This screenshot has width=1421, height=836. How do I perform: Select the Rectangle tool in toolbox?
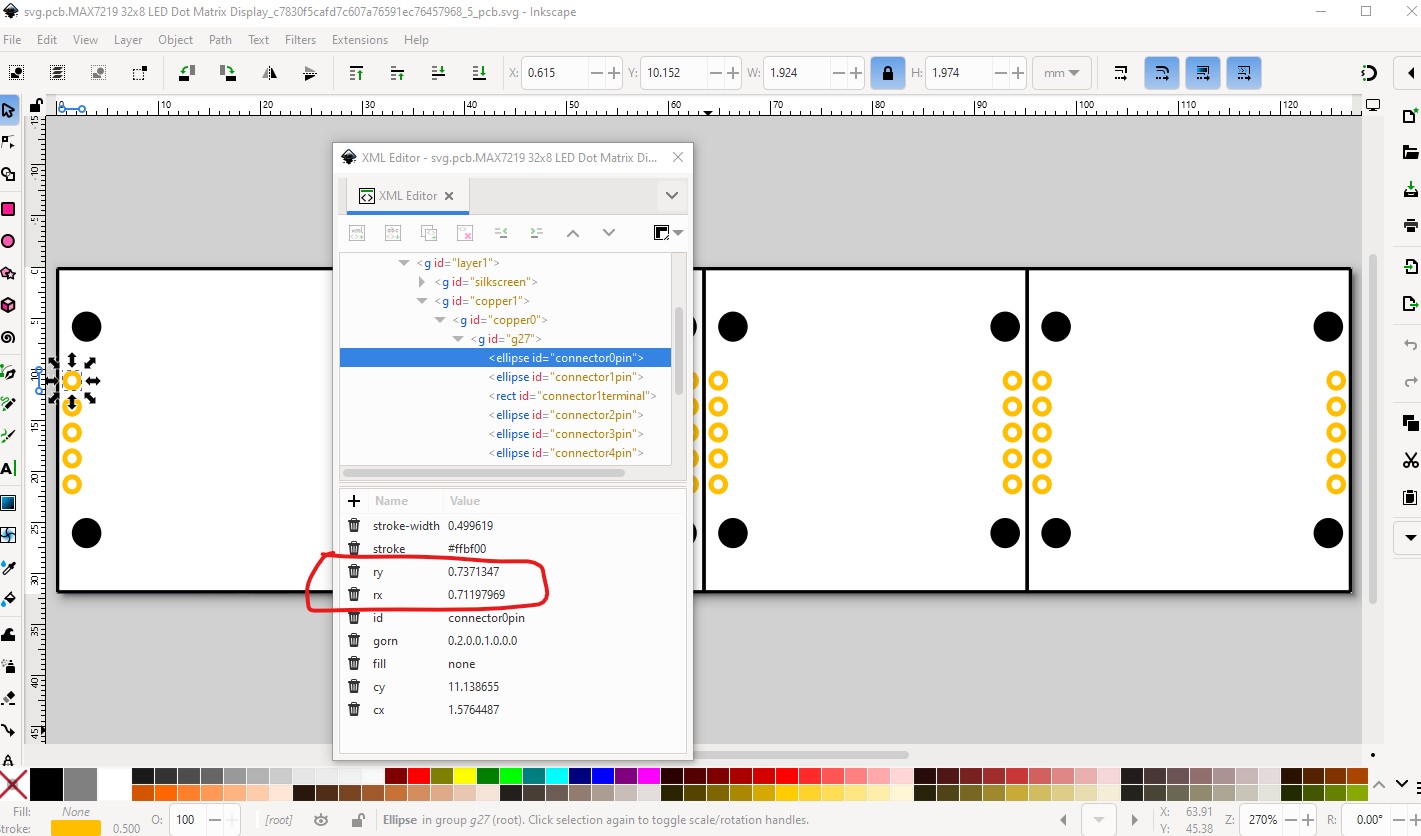point(8,209)
